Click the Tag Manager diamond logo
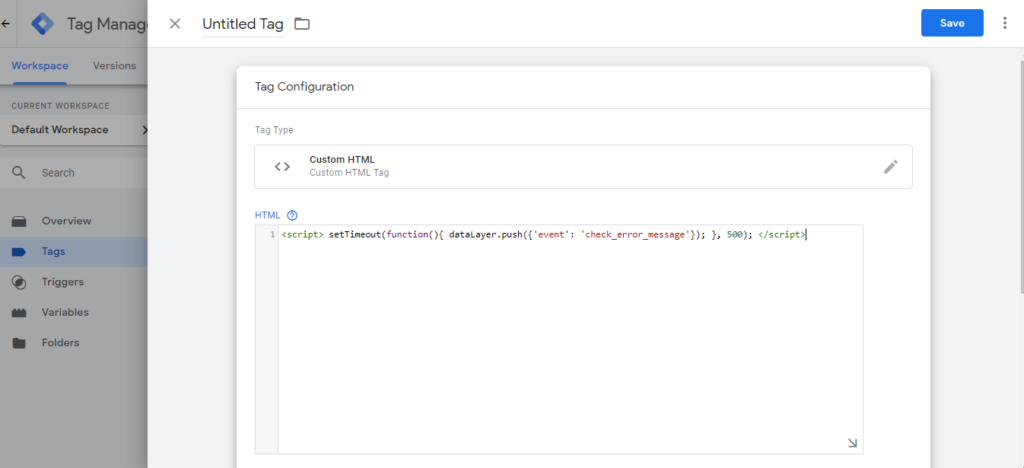This screenshot has width=1024, height=468. tap(43, 23)
